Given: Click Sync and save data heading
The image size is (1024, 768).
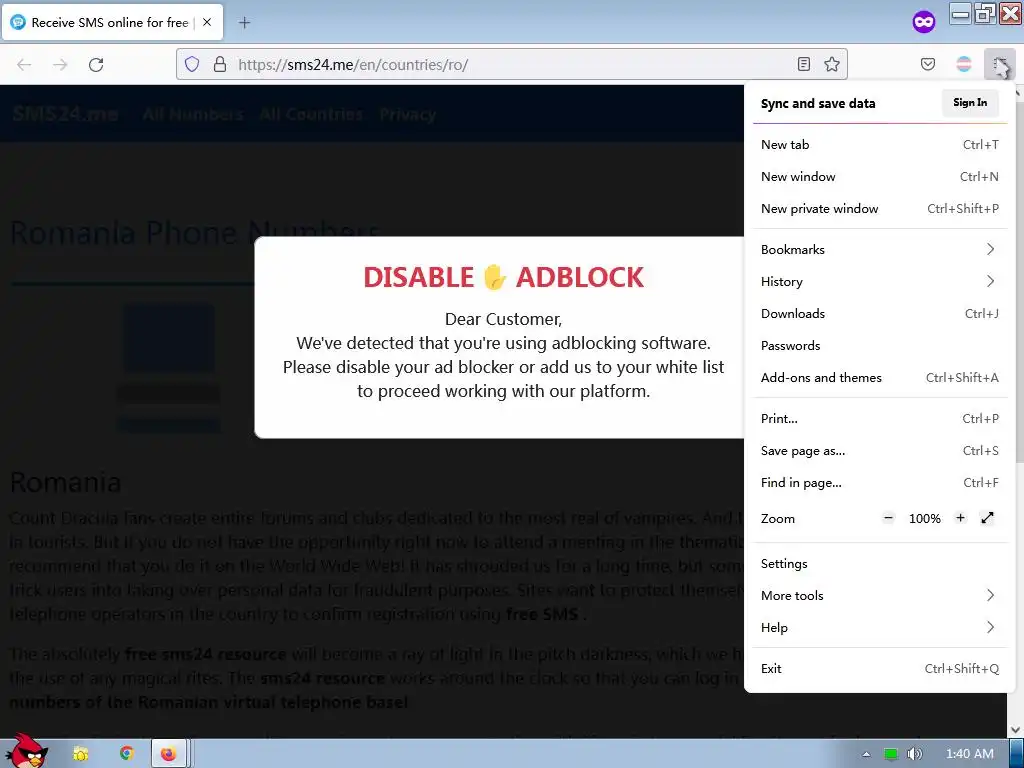Looking at the screenshot, I should click(x=818, y=103).
